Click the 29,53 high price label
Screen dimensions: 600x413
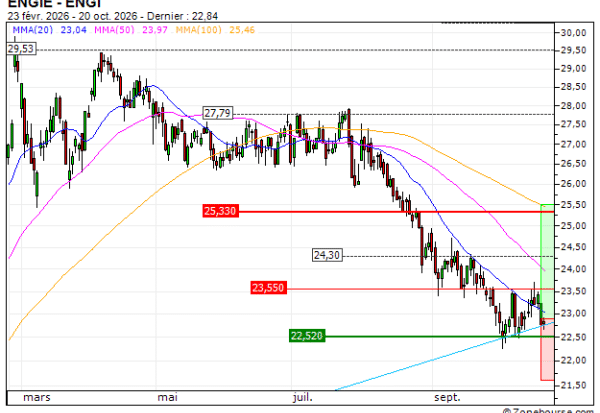tap(21, 49)
